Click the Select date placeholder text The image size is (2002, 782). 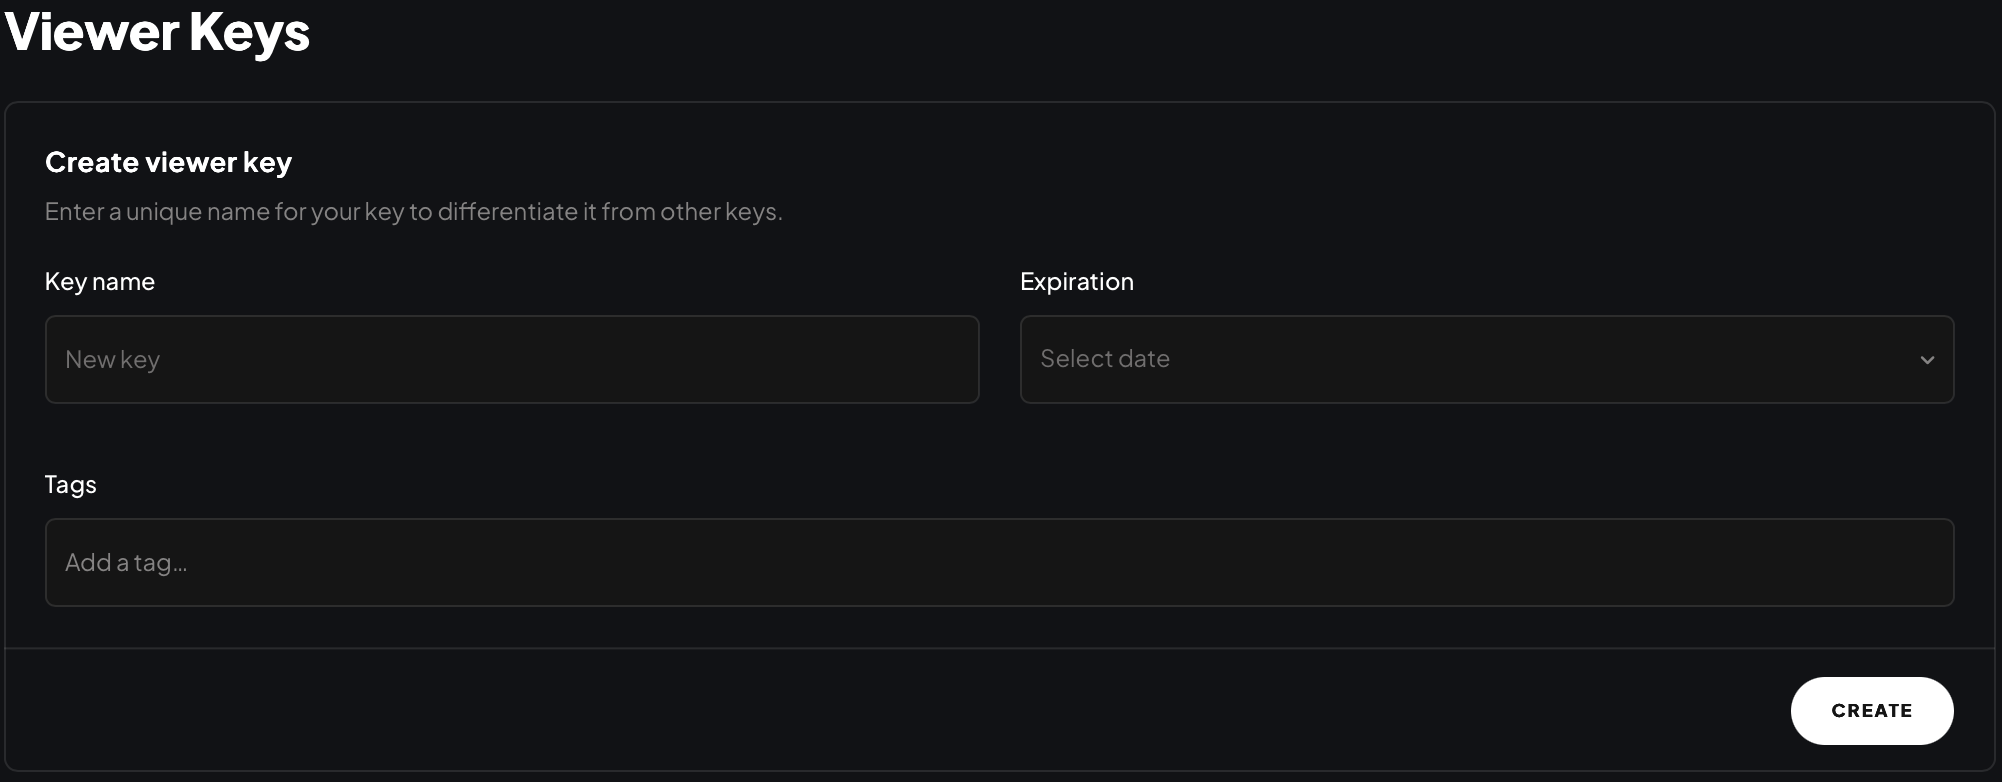1104,359
